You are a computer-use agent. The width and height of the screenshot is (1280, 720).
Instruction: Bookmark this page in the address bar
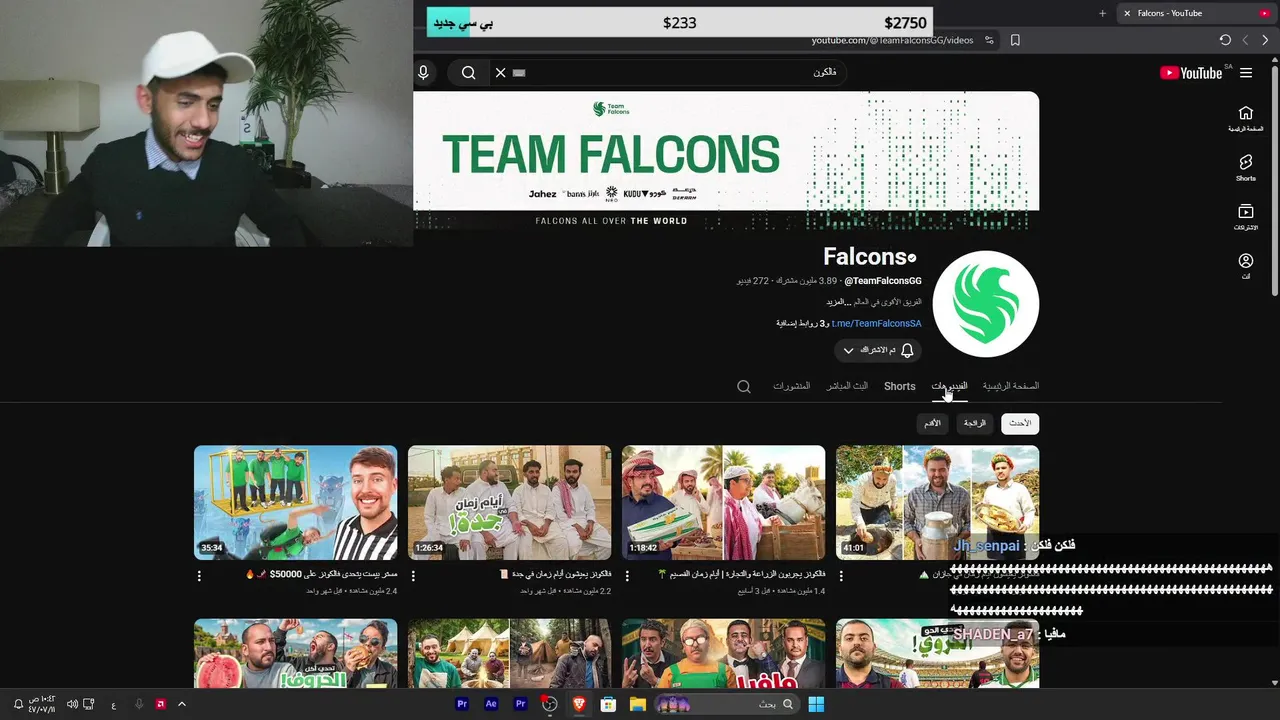pyautogui.click(x=1015, y=40)
